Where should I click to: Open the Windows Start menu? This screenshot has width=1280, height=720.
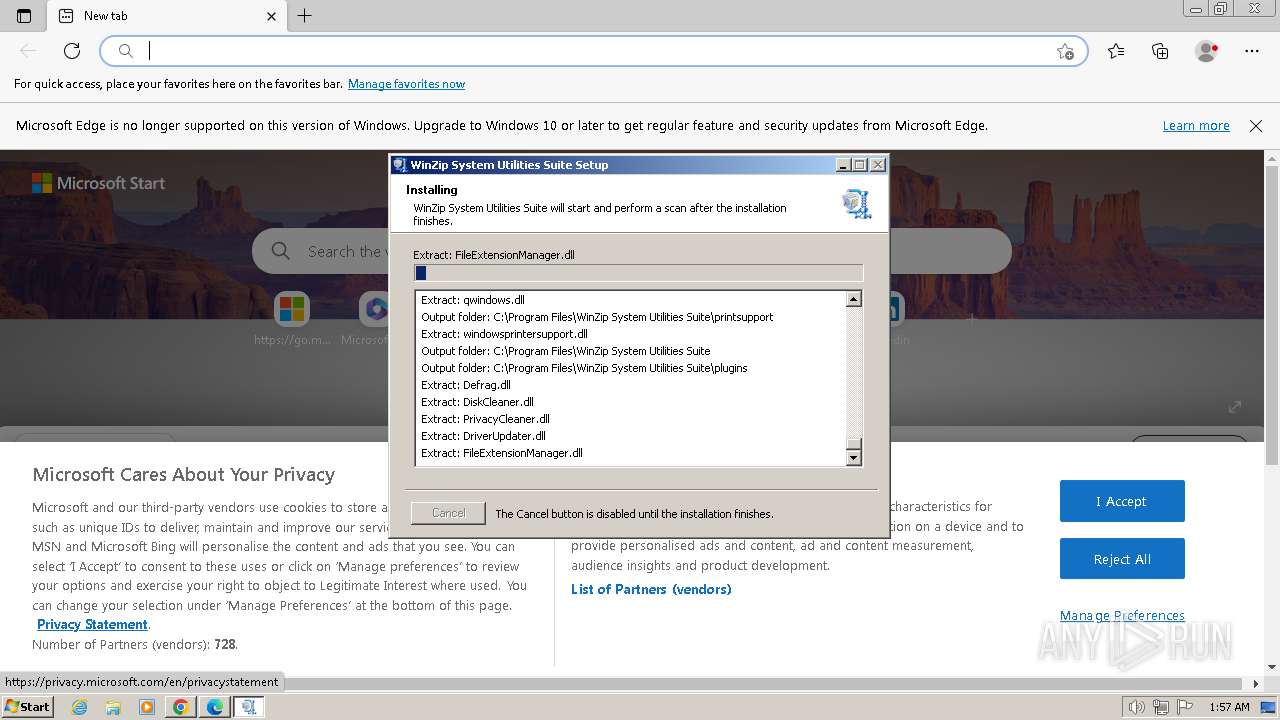(28, 707)
